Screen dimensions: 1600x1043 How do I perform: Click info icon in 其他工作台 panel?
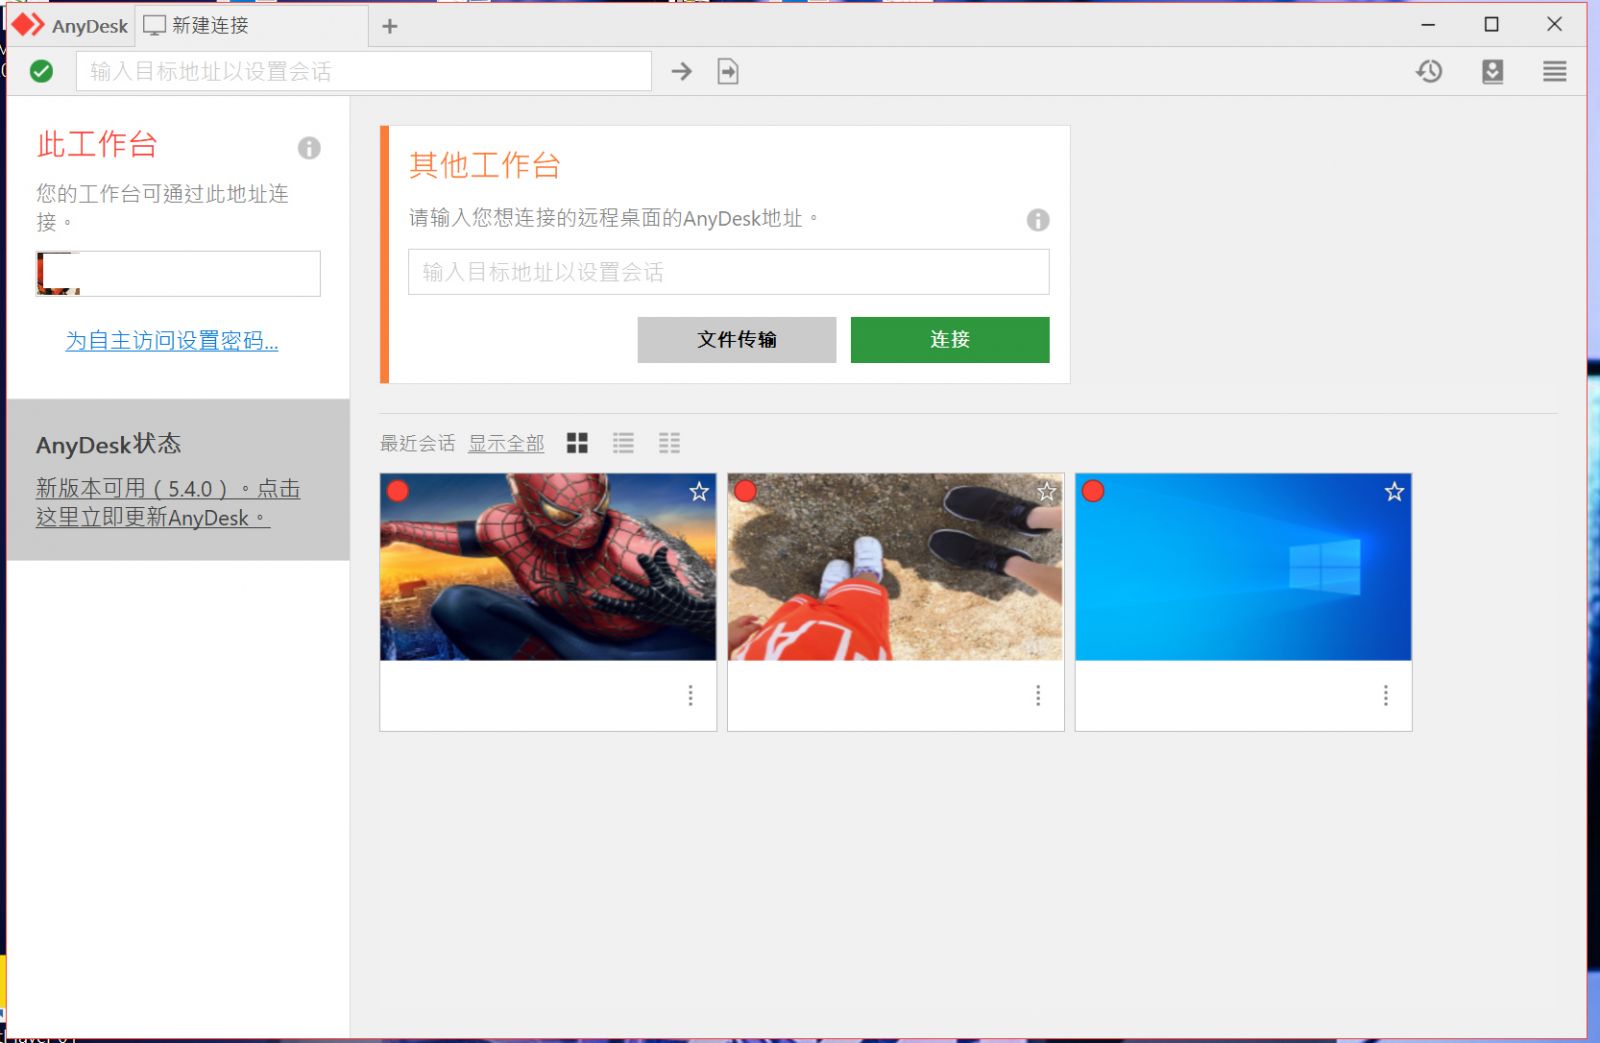[1038, 220]
